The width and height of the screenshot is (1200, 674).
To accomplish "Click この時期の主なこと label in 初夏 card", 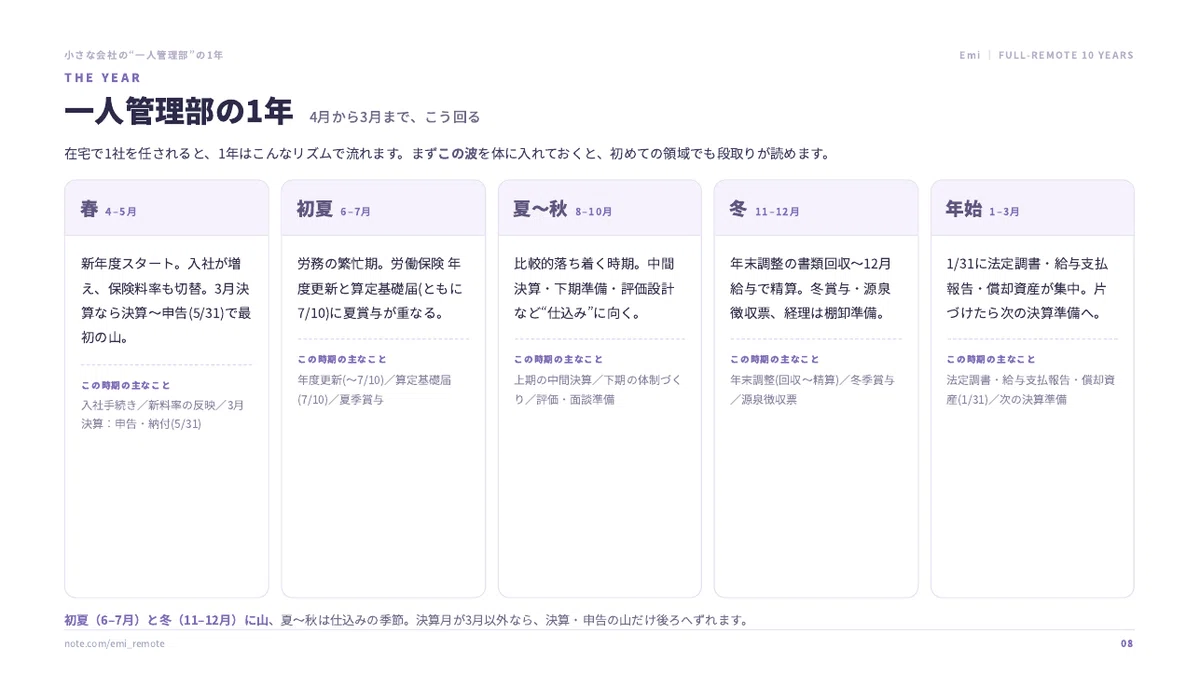I will click(x=342, y=359).
